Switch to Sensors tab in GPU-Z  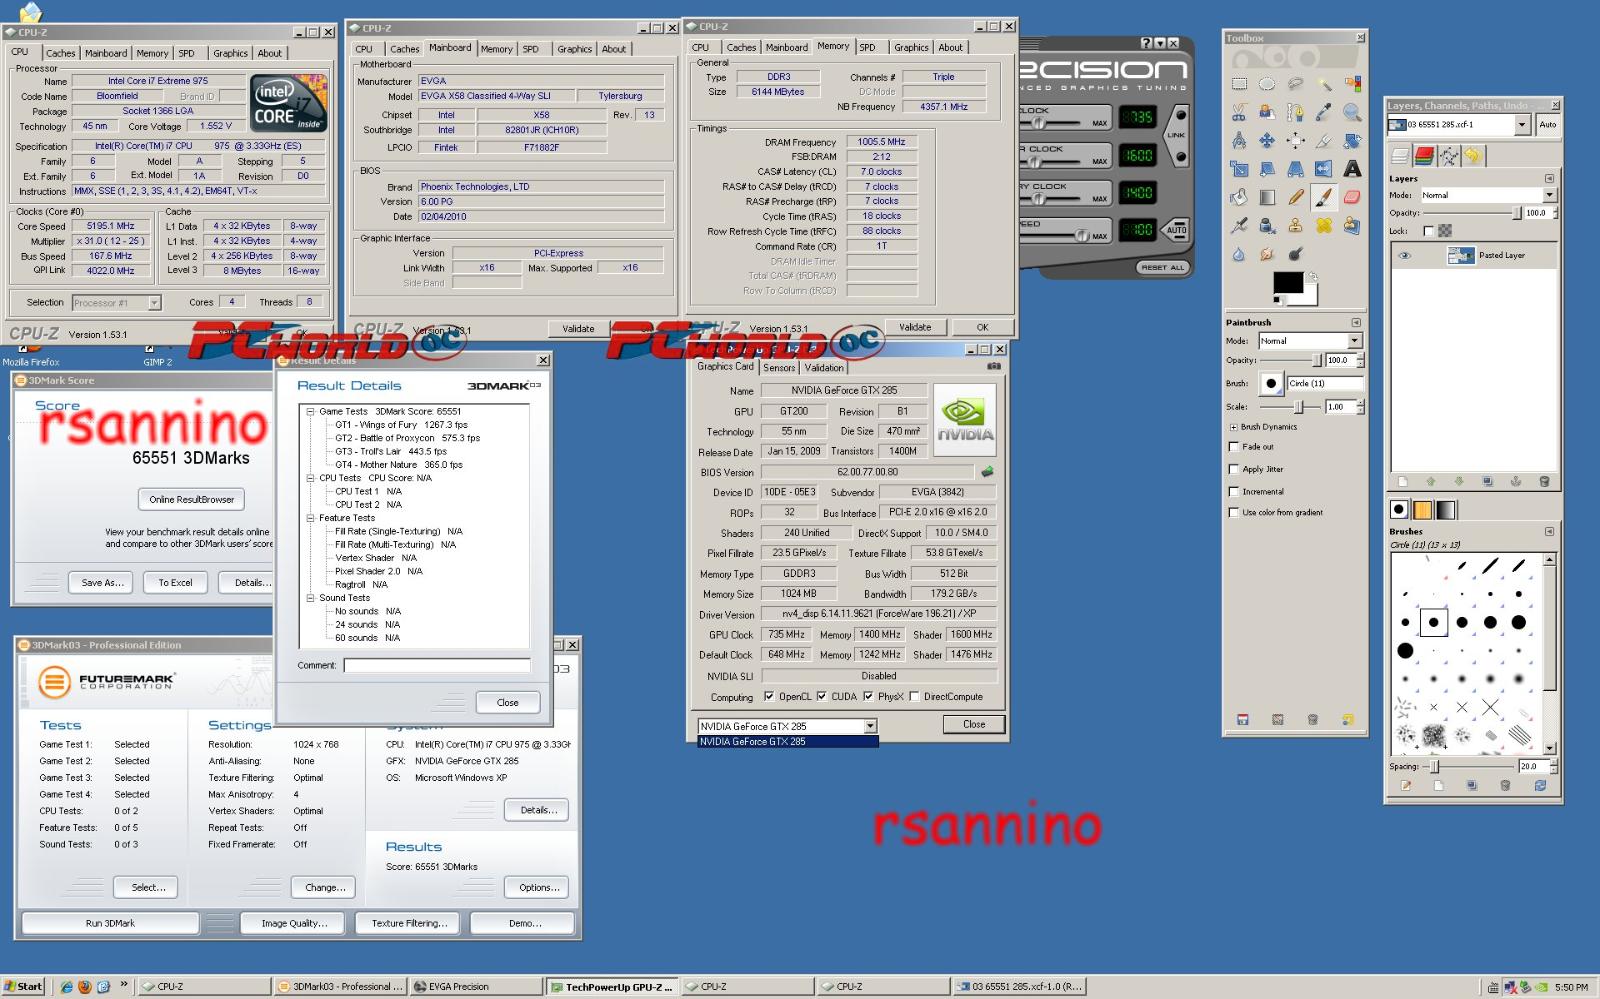tap(779, 368)
